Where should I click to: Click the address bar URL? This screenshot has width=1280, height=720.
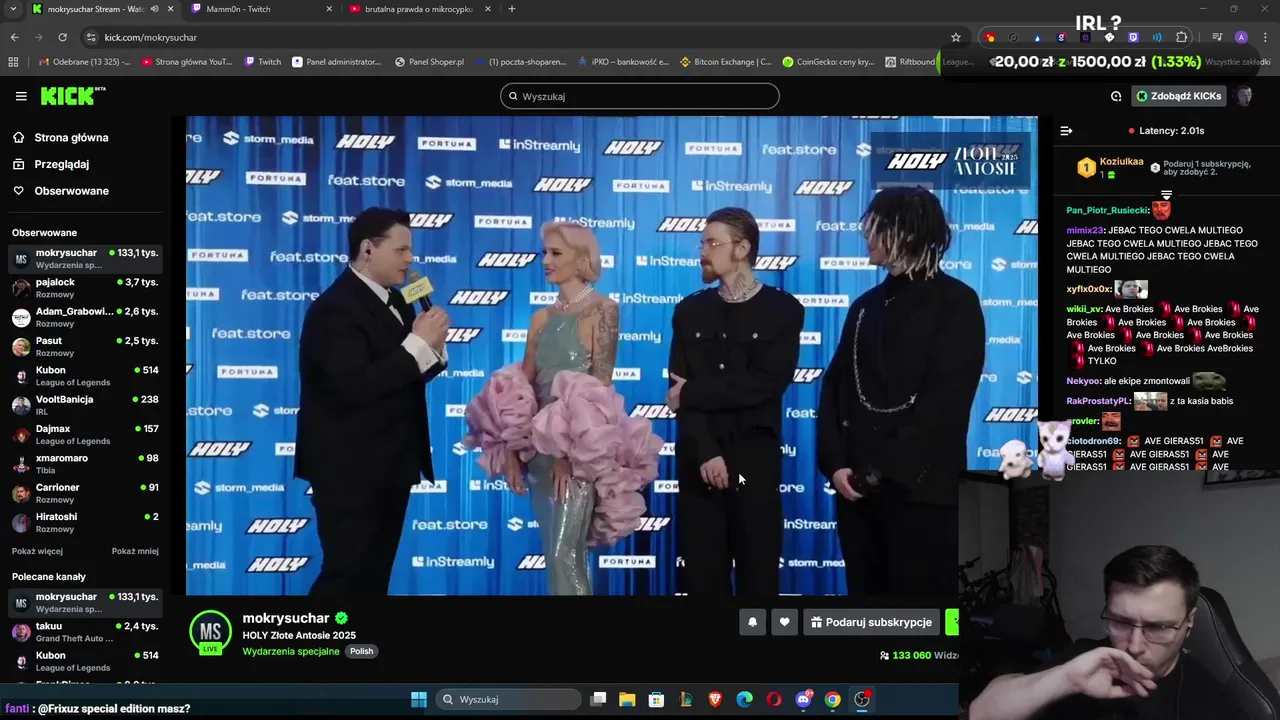tap(150, 37)
